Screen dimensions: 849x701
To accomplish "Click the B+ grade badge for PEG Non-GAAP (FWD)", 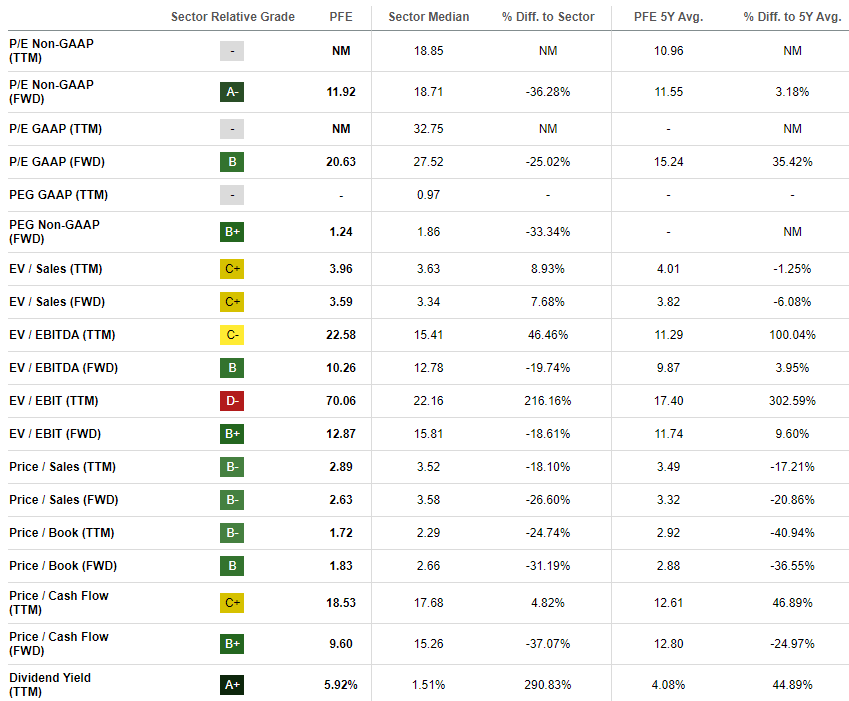I will [232, 232].
